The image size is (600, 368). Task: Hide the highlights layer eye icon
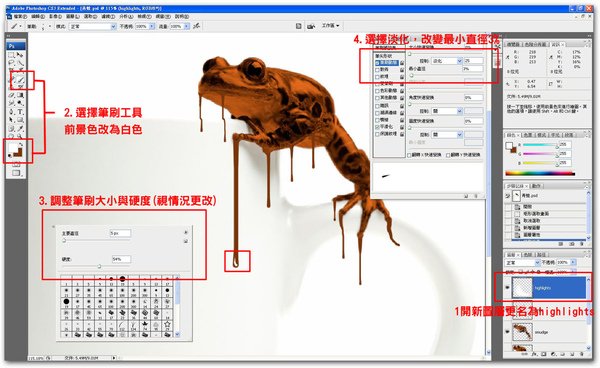508,288
